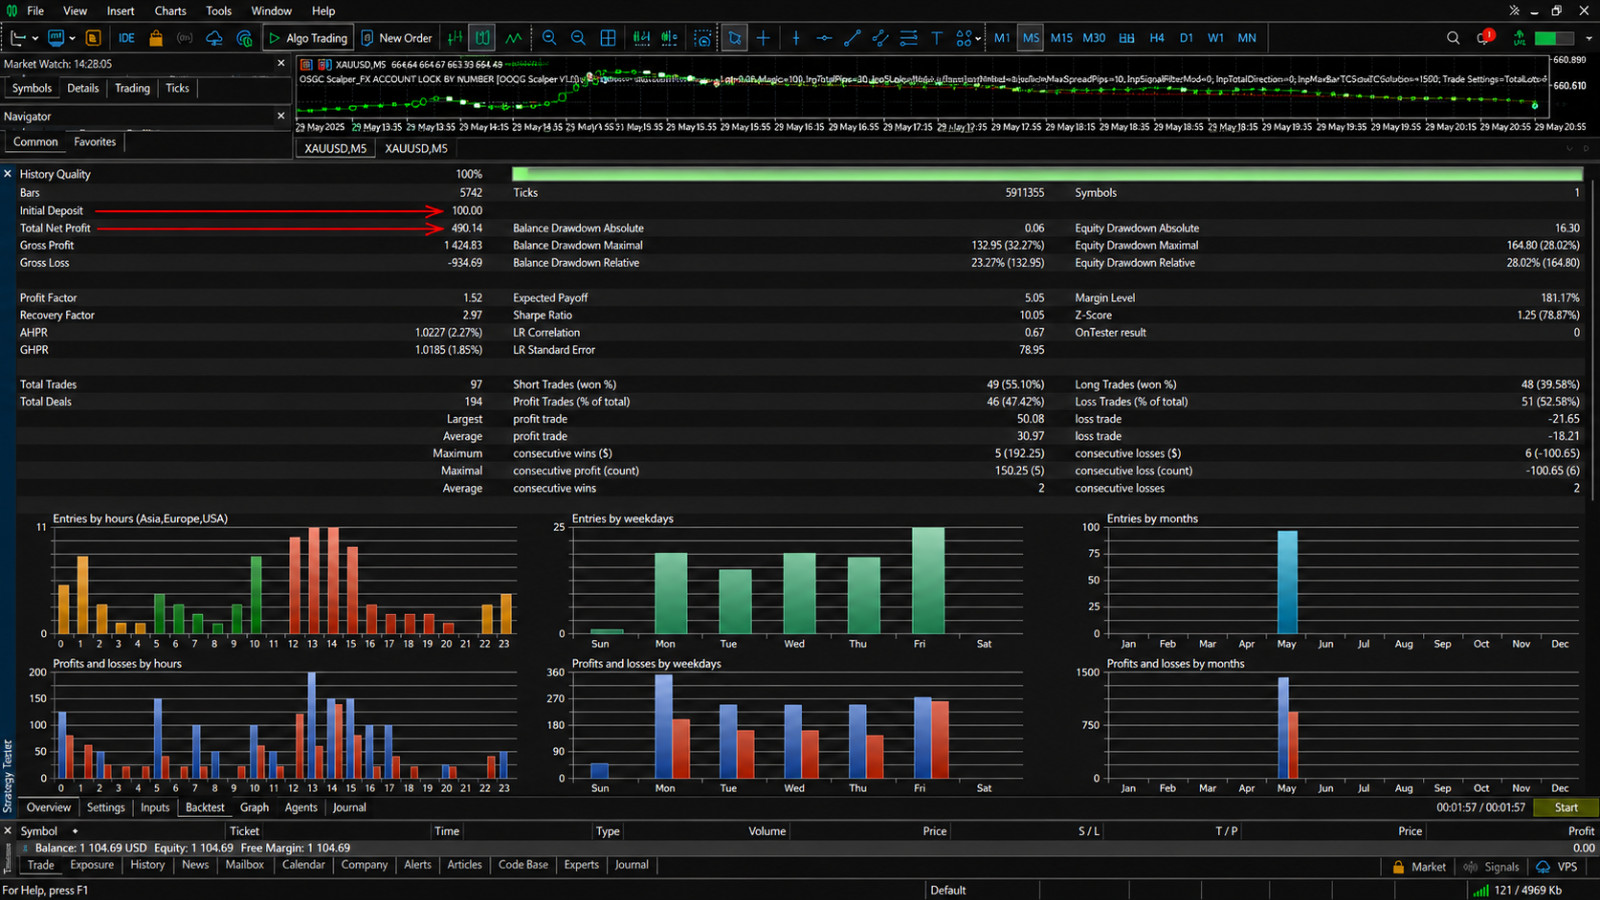Open the Tools menu
The height and width of the screenshot is (900, 1600).
(219, 11)
